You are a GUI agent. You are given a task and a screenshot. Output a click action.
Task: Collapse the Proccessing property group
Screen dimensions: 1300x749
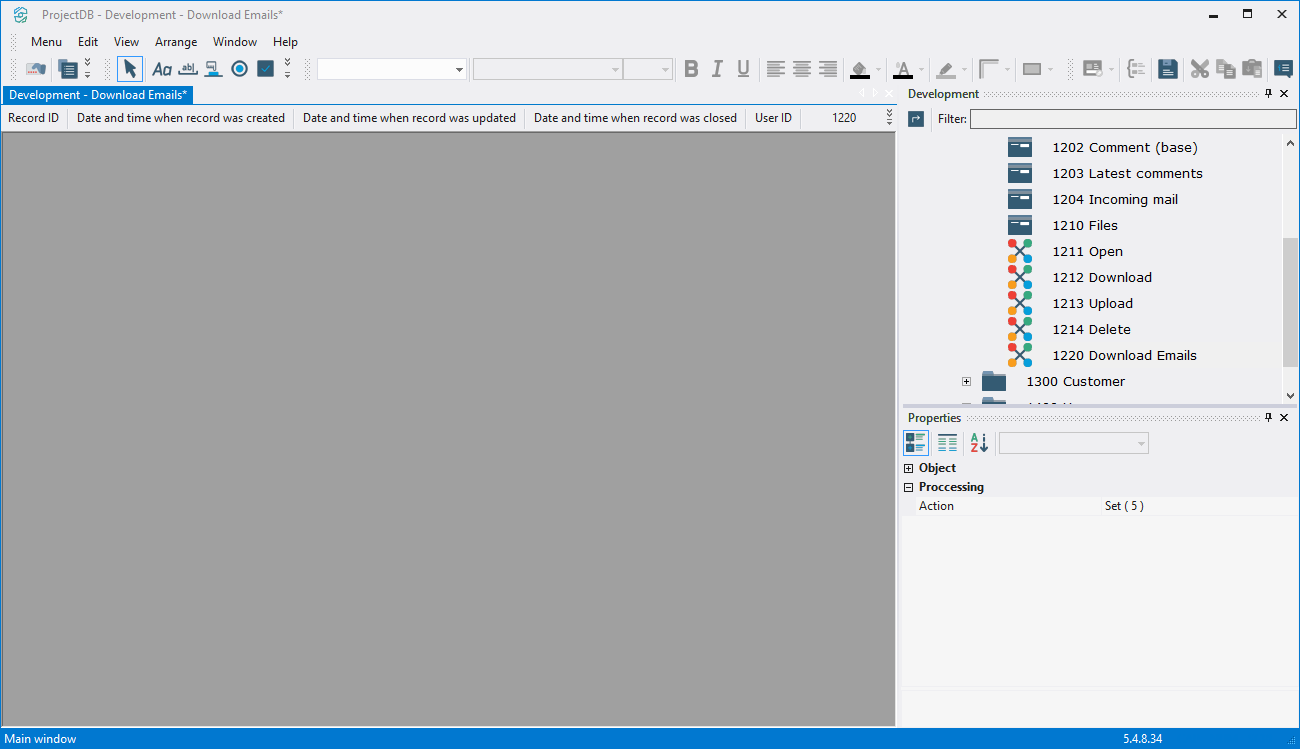click(909, 487)
